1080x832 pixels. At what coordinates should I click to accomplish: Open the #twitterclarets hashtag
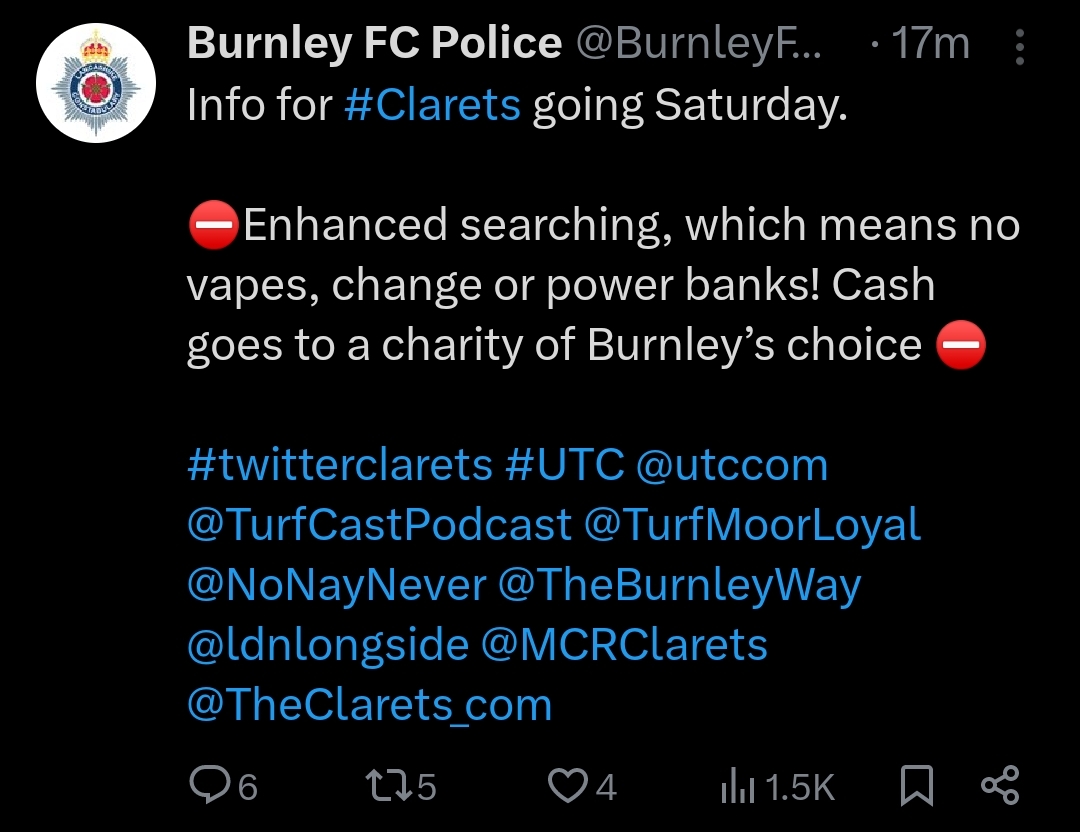[339, 465]
